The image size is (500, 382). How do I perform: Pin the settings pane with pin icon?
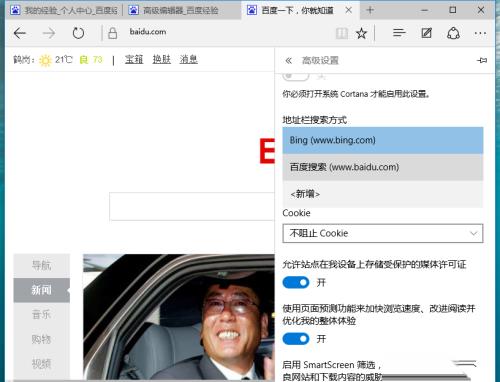pyautogui.click(x=482, y=60)
